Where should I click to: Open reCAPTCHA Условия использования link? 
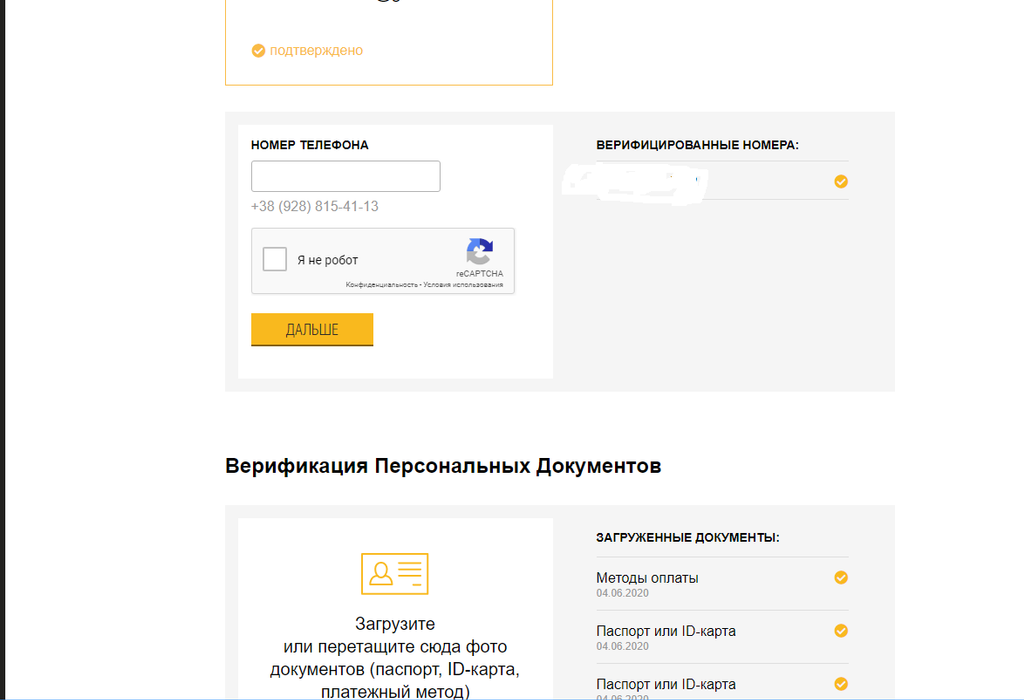(463, 285)
